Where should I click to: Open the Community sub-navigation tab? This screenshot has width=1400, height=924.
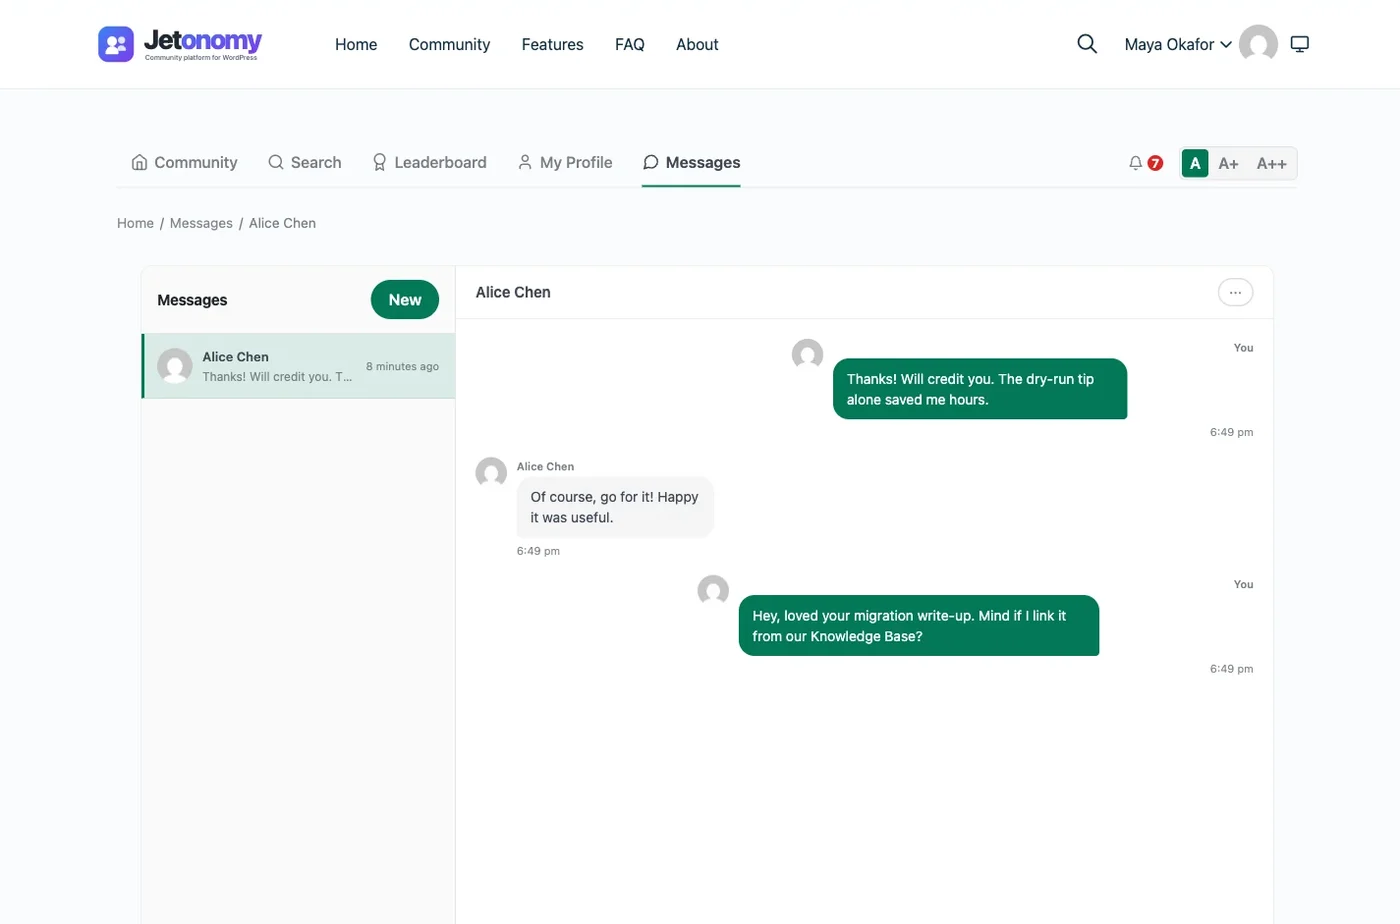(184, 162)
